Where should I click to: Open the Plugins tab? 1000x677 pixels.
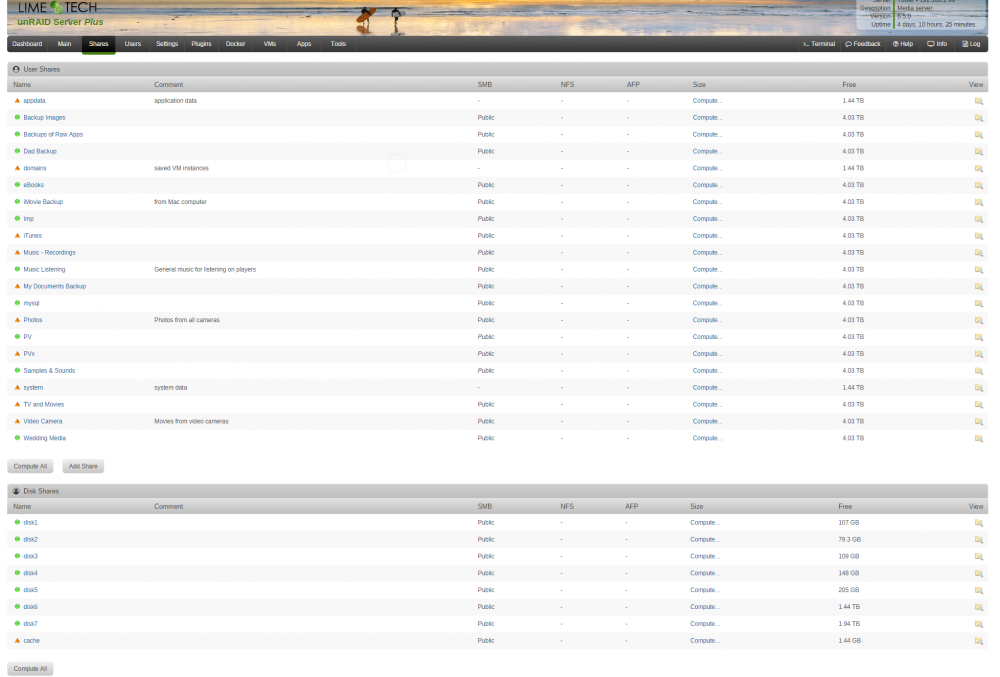(x=202, y=44)
